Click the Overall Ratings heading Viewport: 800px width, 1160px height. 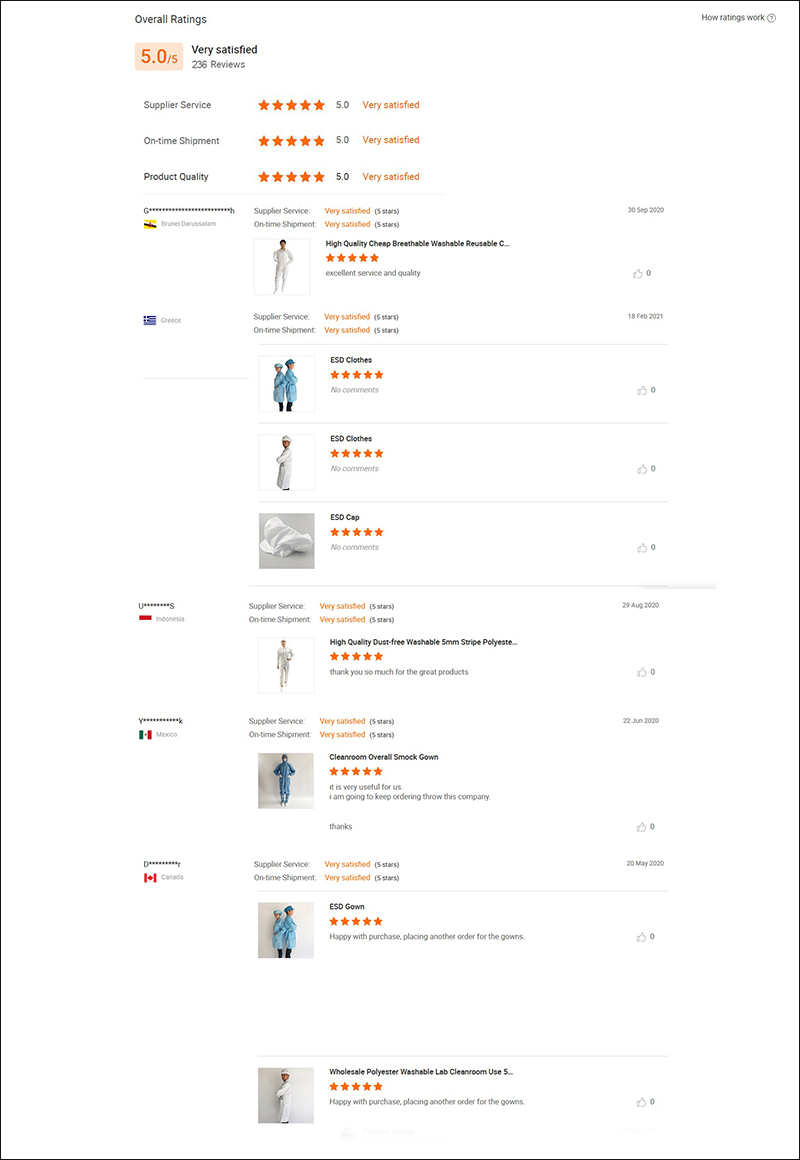click(170, 19)
